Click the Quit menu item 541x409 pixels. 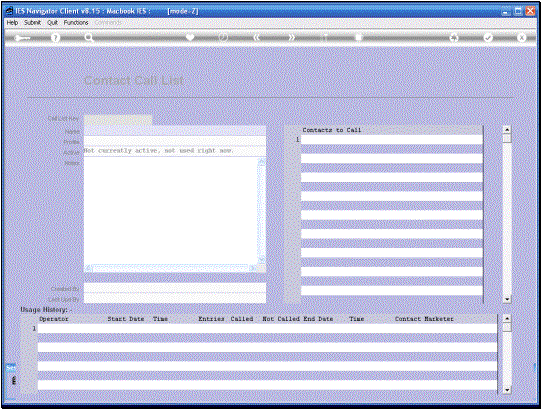(x=52, y=22)
